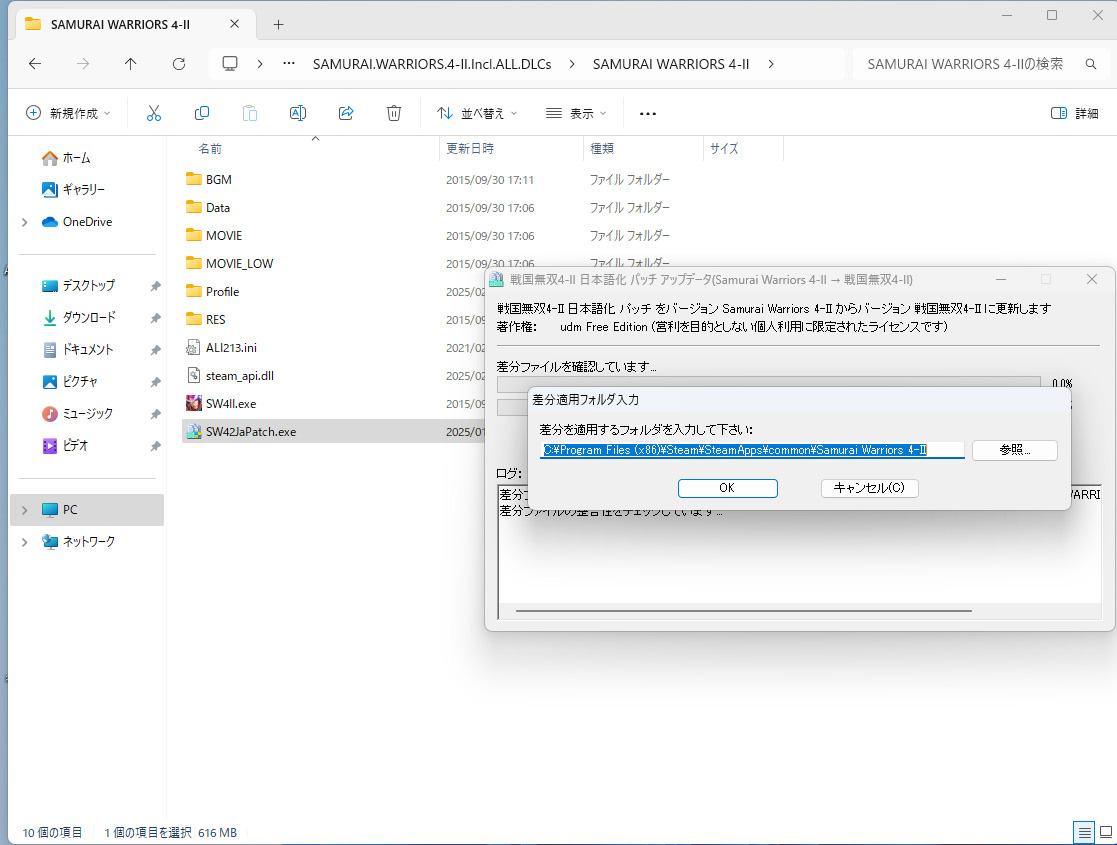The width and height of the screenshot is (1117, 845).
Task: Open the three-dot more options menu in toolbar
Action: point(648,113)
